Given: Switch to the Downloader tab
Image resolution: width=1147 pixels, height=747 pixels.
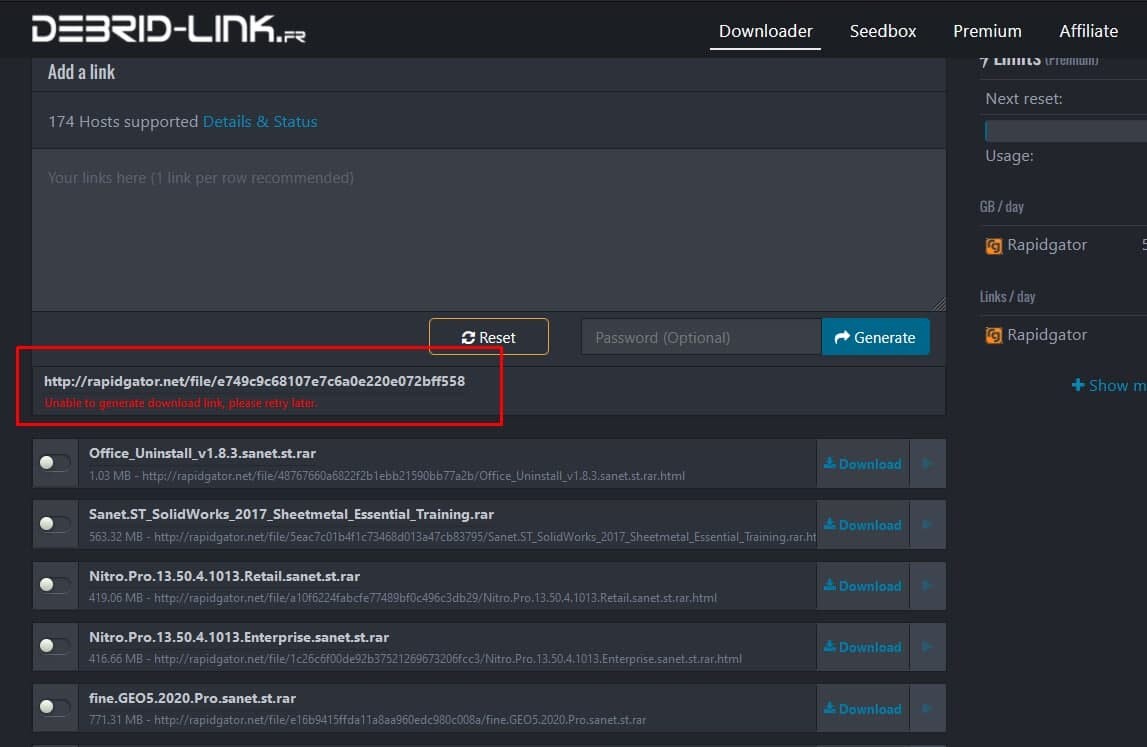Looking at the screenshot, I should pyautogui.click(x=765, y=31).
